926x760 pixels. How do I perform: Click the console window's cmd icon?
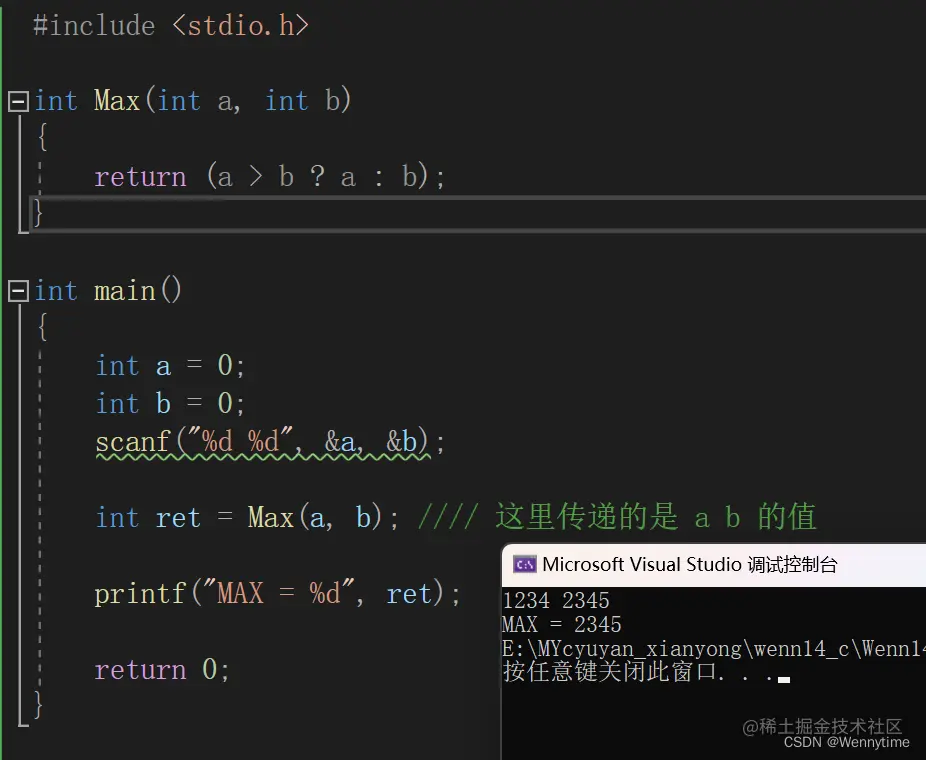coord(524,565)
